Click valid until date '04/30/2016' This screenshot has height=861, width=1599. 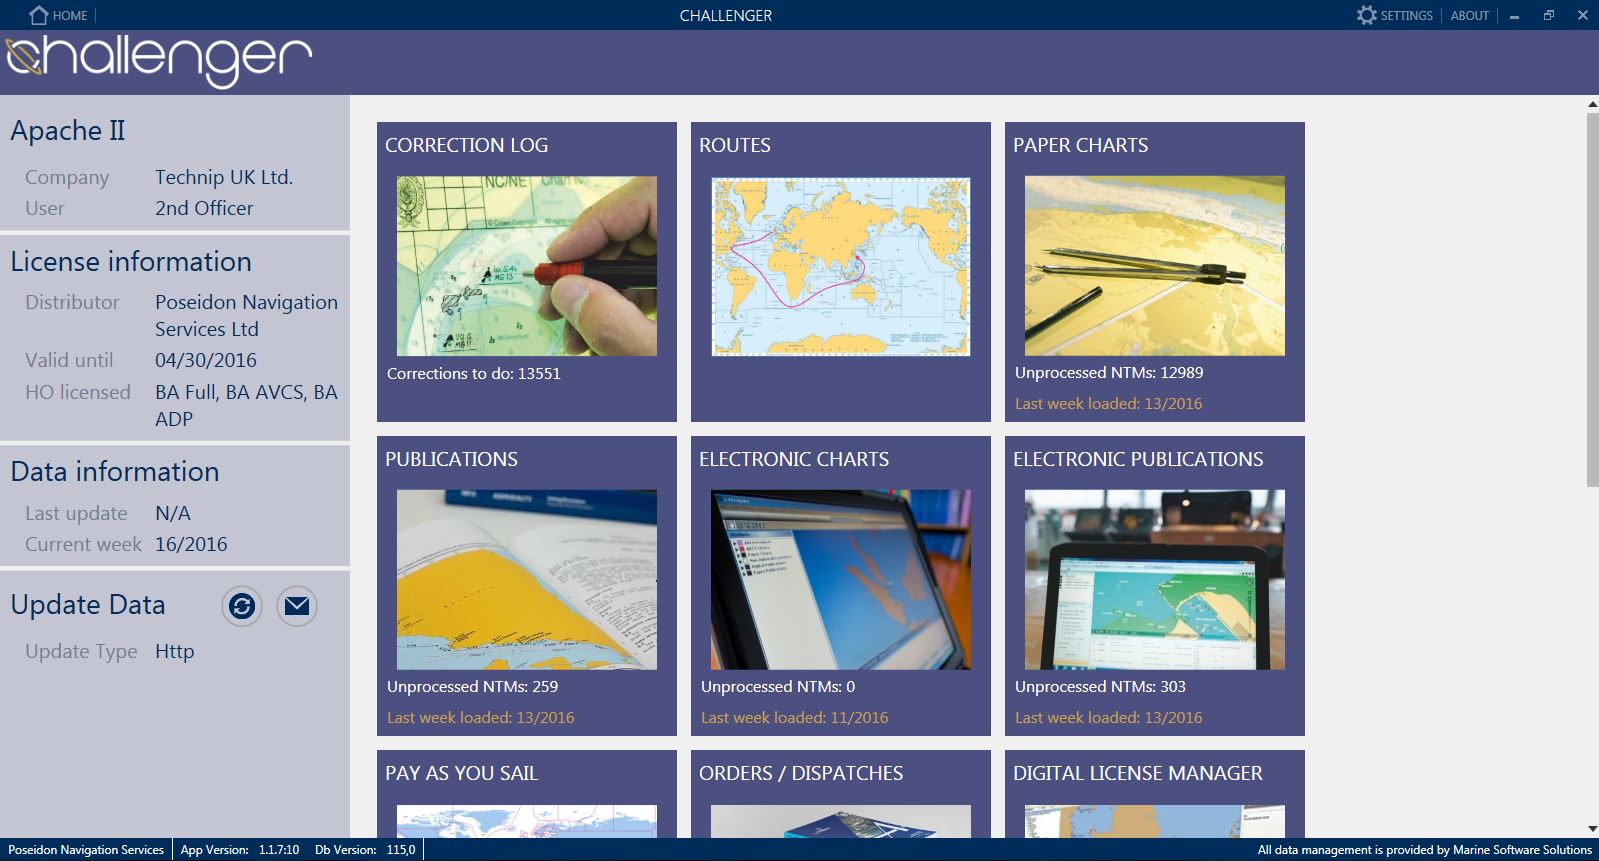point(206,360)
